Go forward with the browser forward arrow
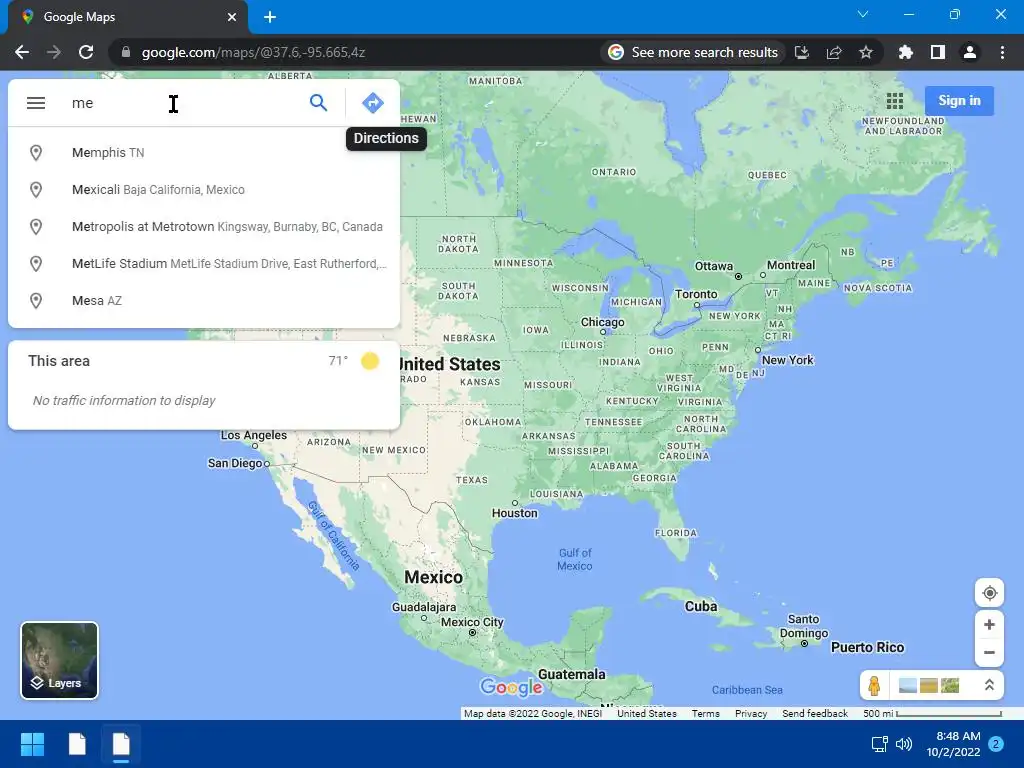The width and height of the screenshot is (1024, 768). [54, 52]
